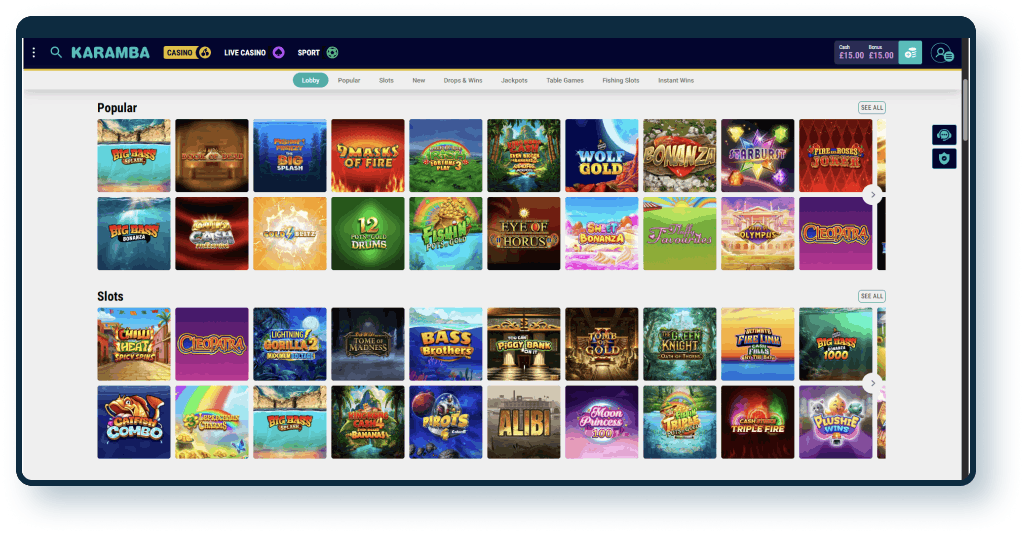Select the Casino section

pyautogui.click(x=187, y=53)
